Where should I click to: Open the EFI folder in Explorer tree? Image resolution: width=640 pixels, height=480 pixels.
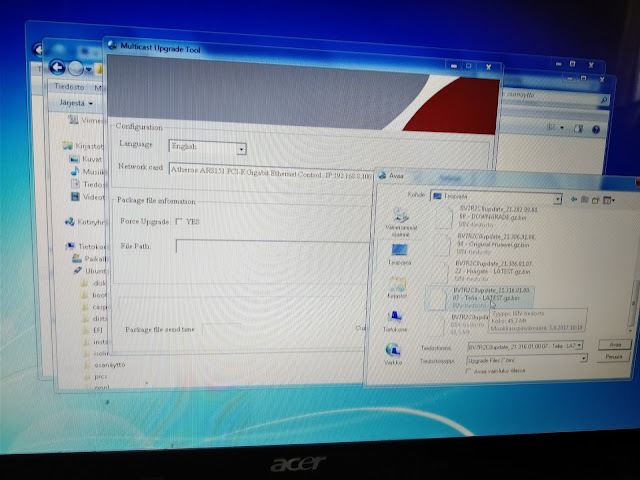92,330
